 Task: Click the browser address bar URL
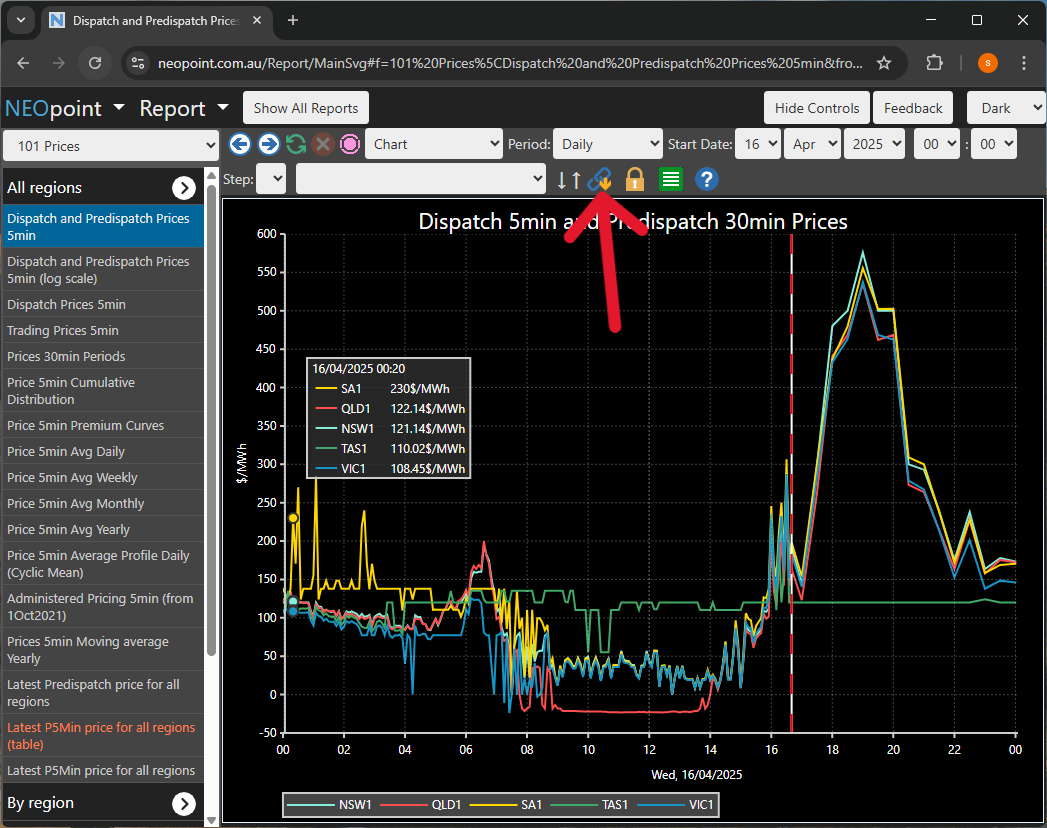coord(510,63)
